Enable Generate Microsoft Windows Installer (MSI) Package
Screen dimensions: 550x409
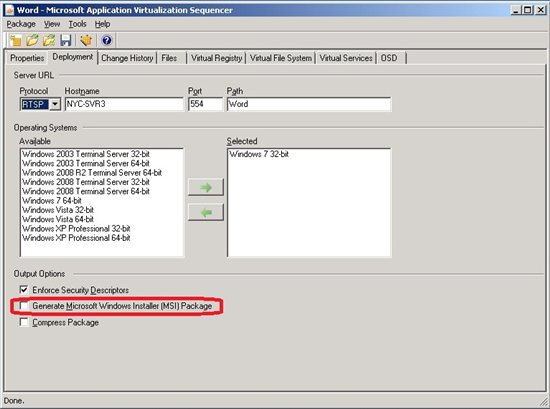coord(24,306)
